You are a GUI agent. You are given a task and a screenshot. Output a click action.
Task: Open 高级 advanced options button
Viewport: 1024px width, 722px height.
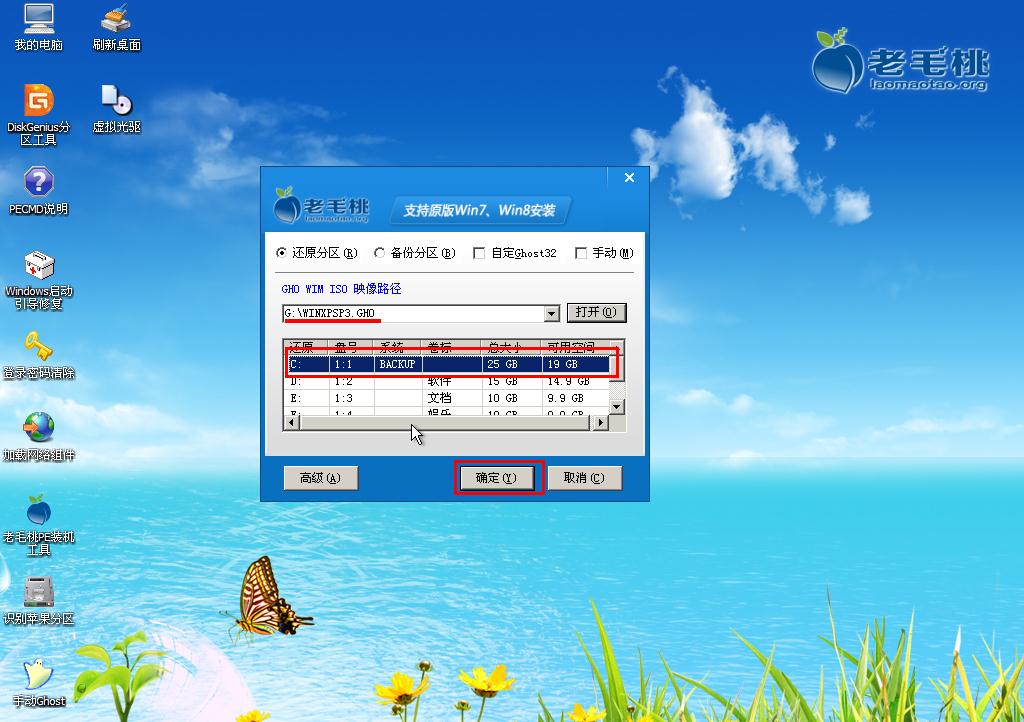(320, 478)
